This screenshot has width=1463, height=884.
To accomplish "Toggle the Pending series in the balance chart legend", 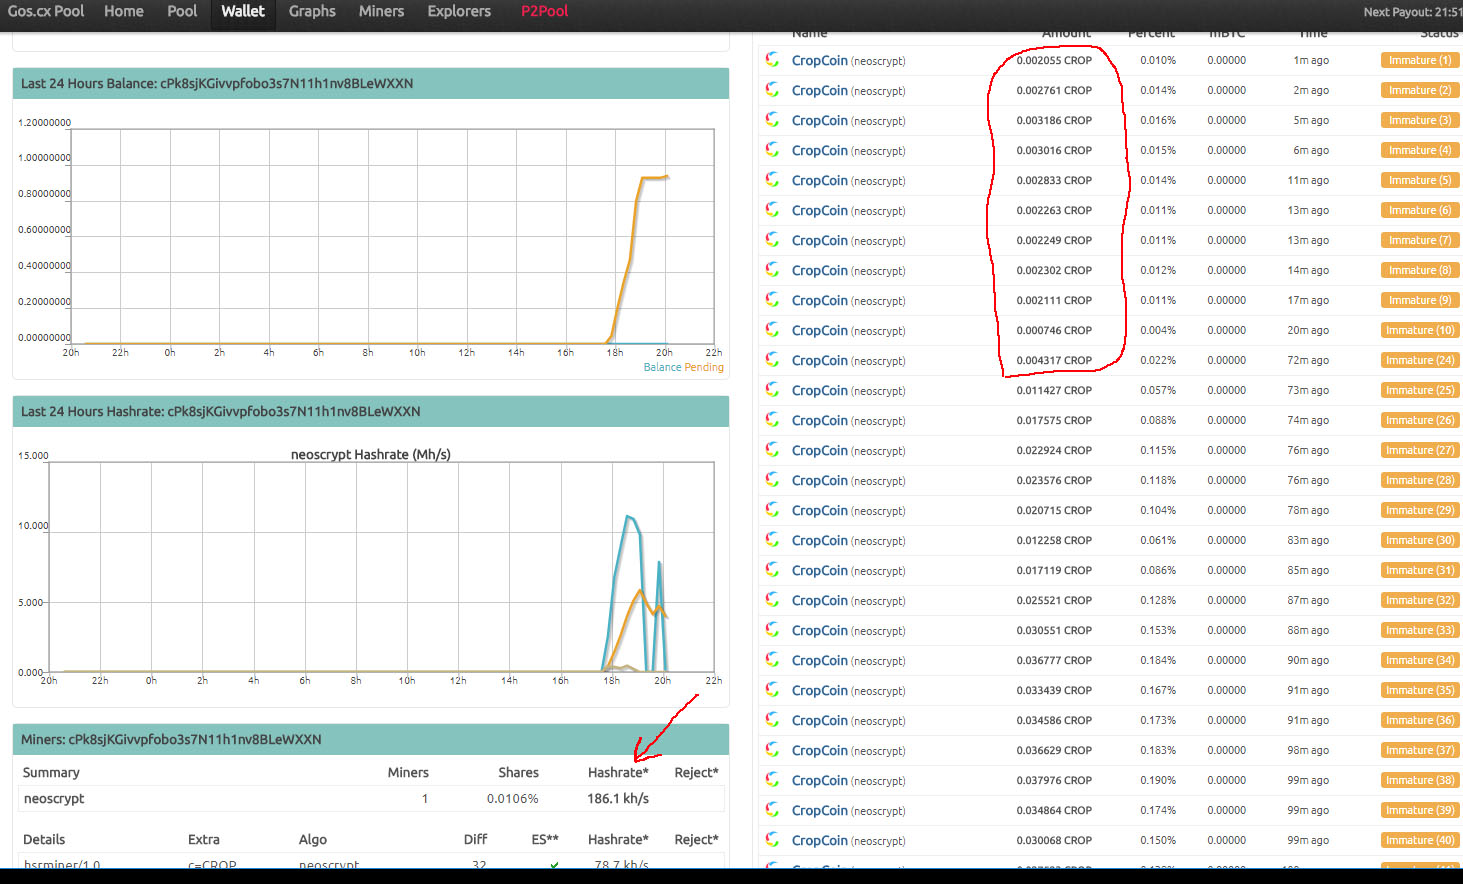I will point(704,367).
